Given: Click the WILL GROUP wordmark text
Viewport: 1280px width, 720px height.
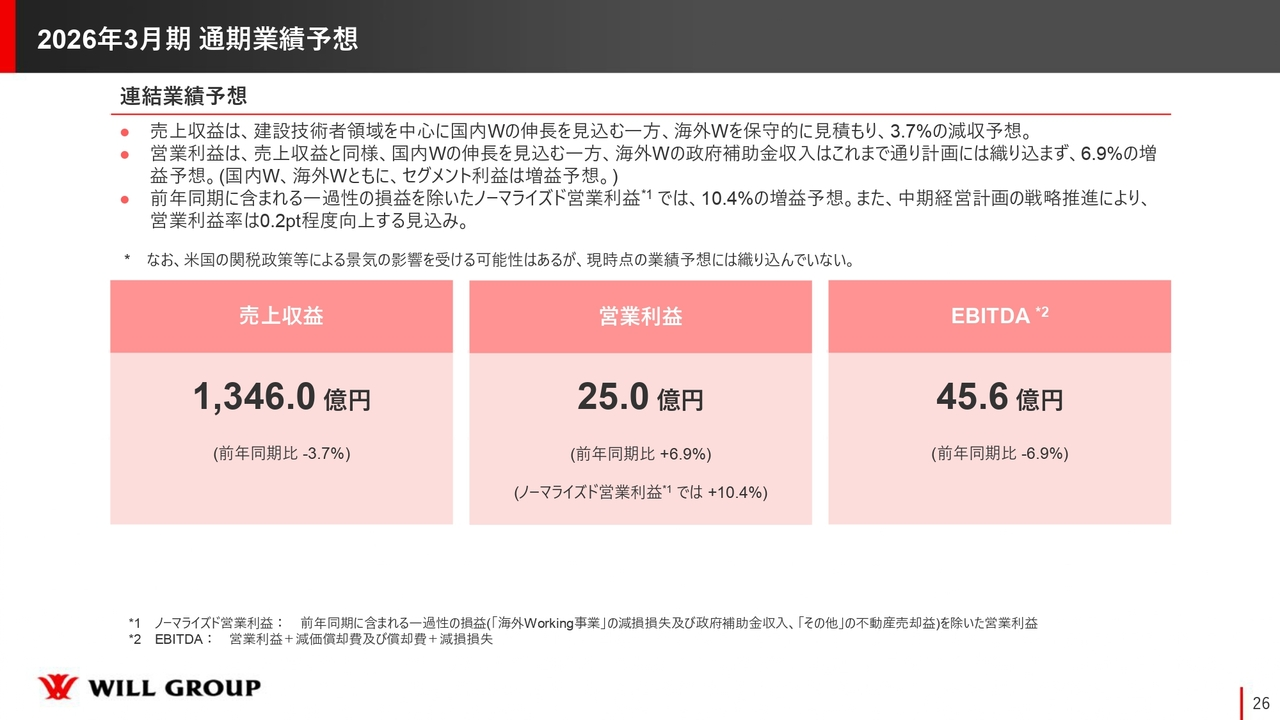Looking at the screenshot, I should (175, 688).
